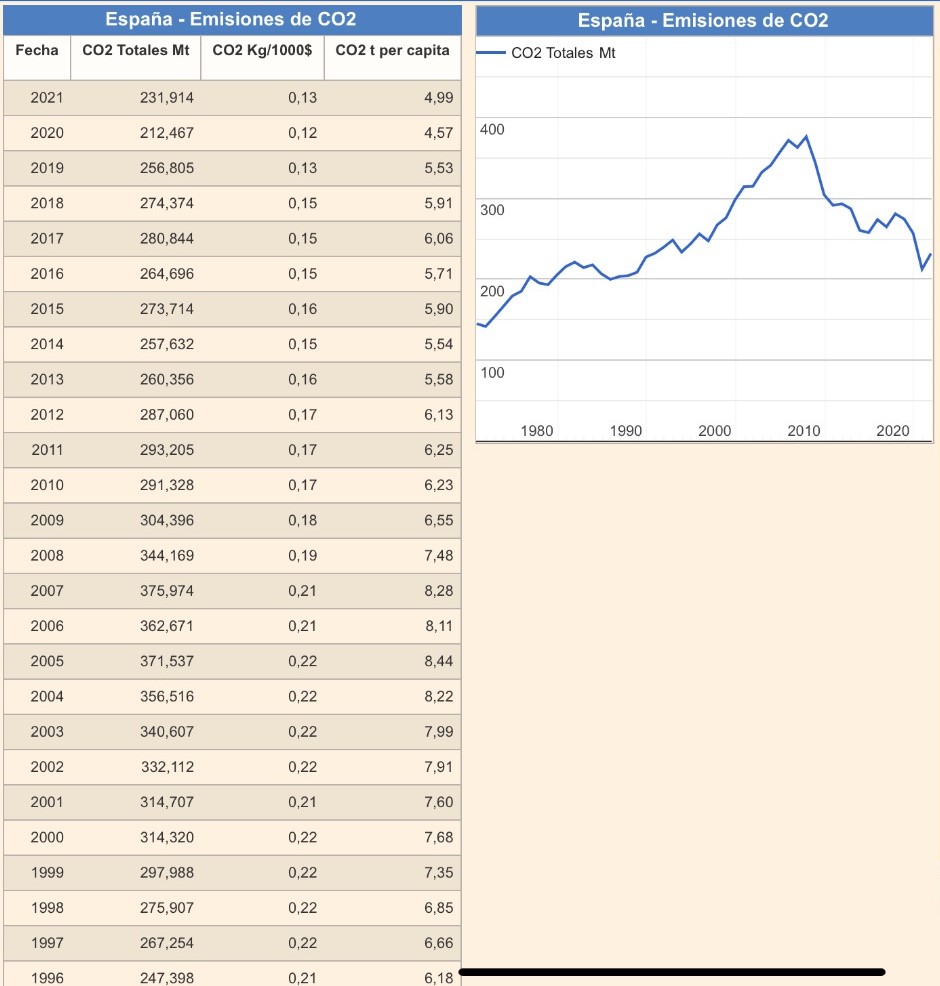Click the blue legend line swatch
The image size is (940, 986).
click(x=491, y=53)
